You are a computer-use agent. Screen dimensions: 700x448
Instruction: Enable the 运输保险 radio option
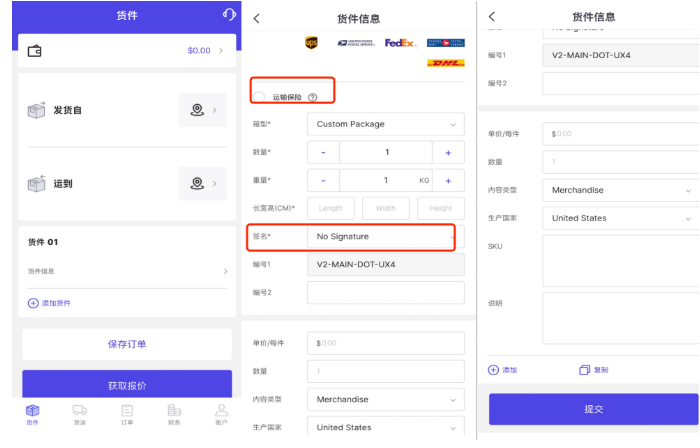[x=259, y=97]
